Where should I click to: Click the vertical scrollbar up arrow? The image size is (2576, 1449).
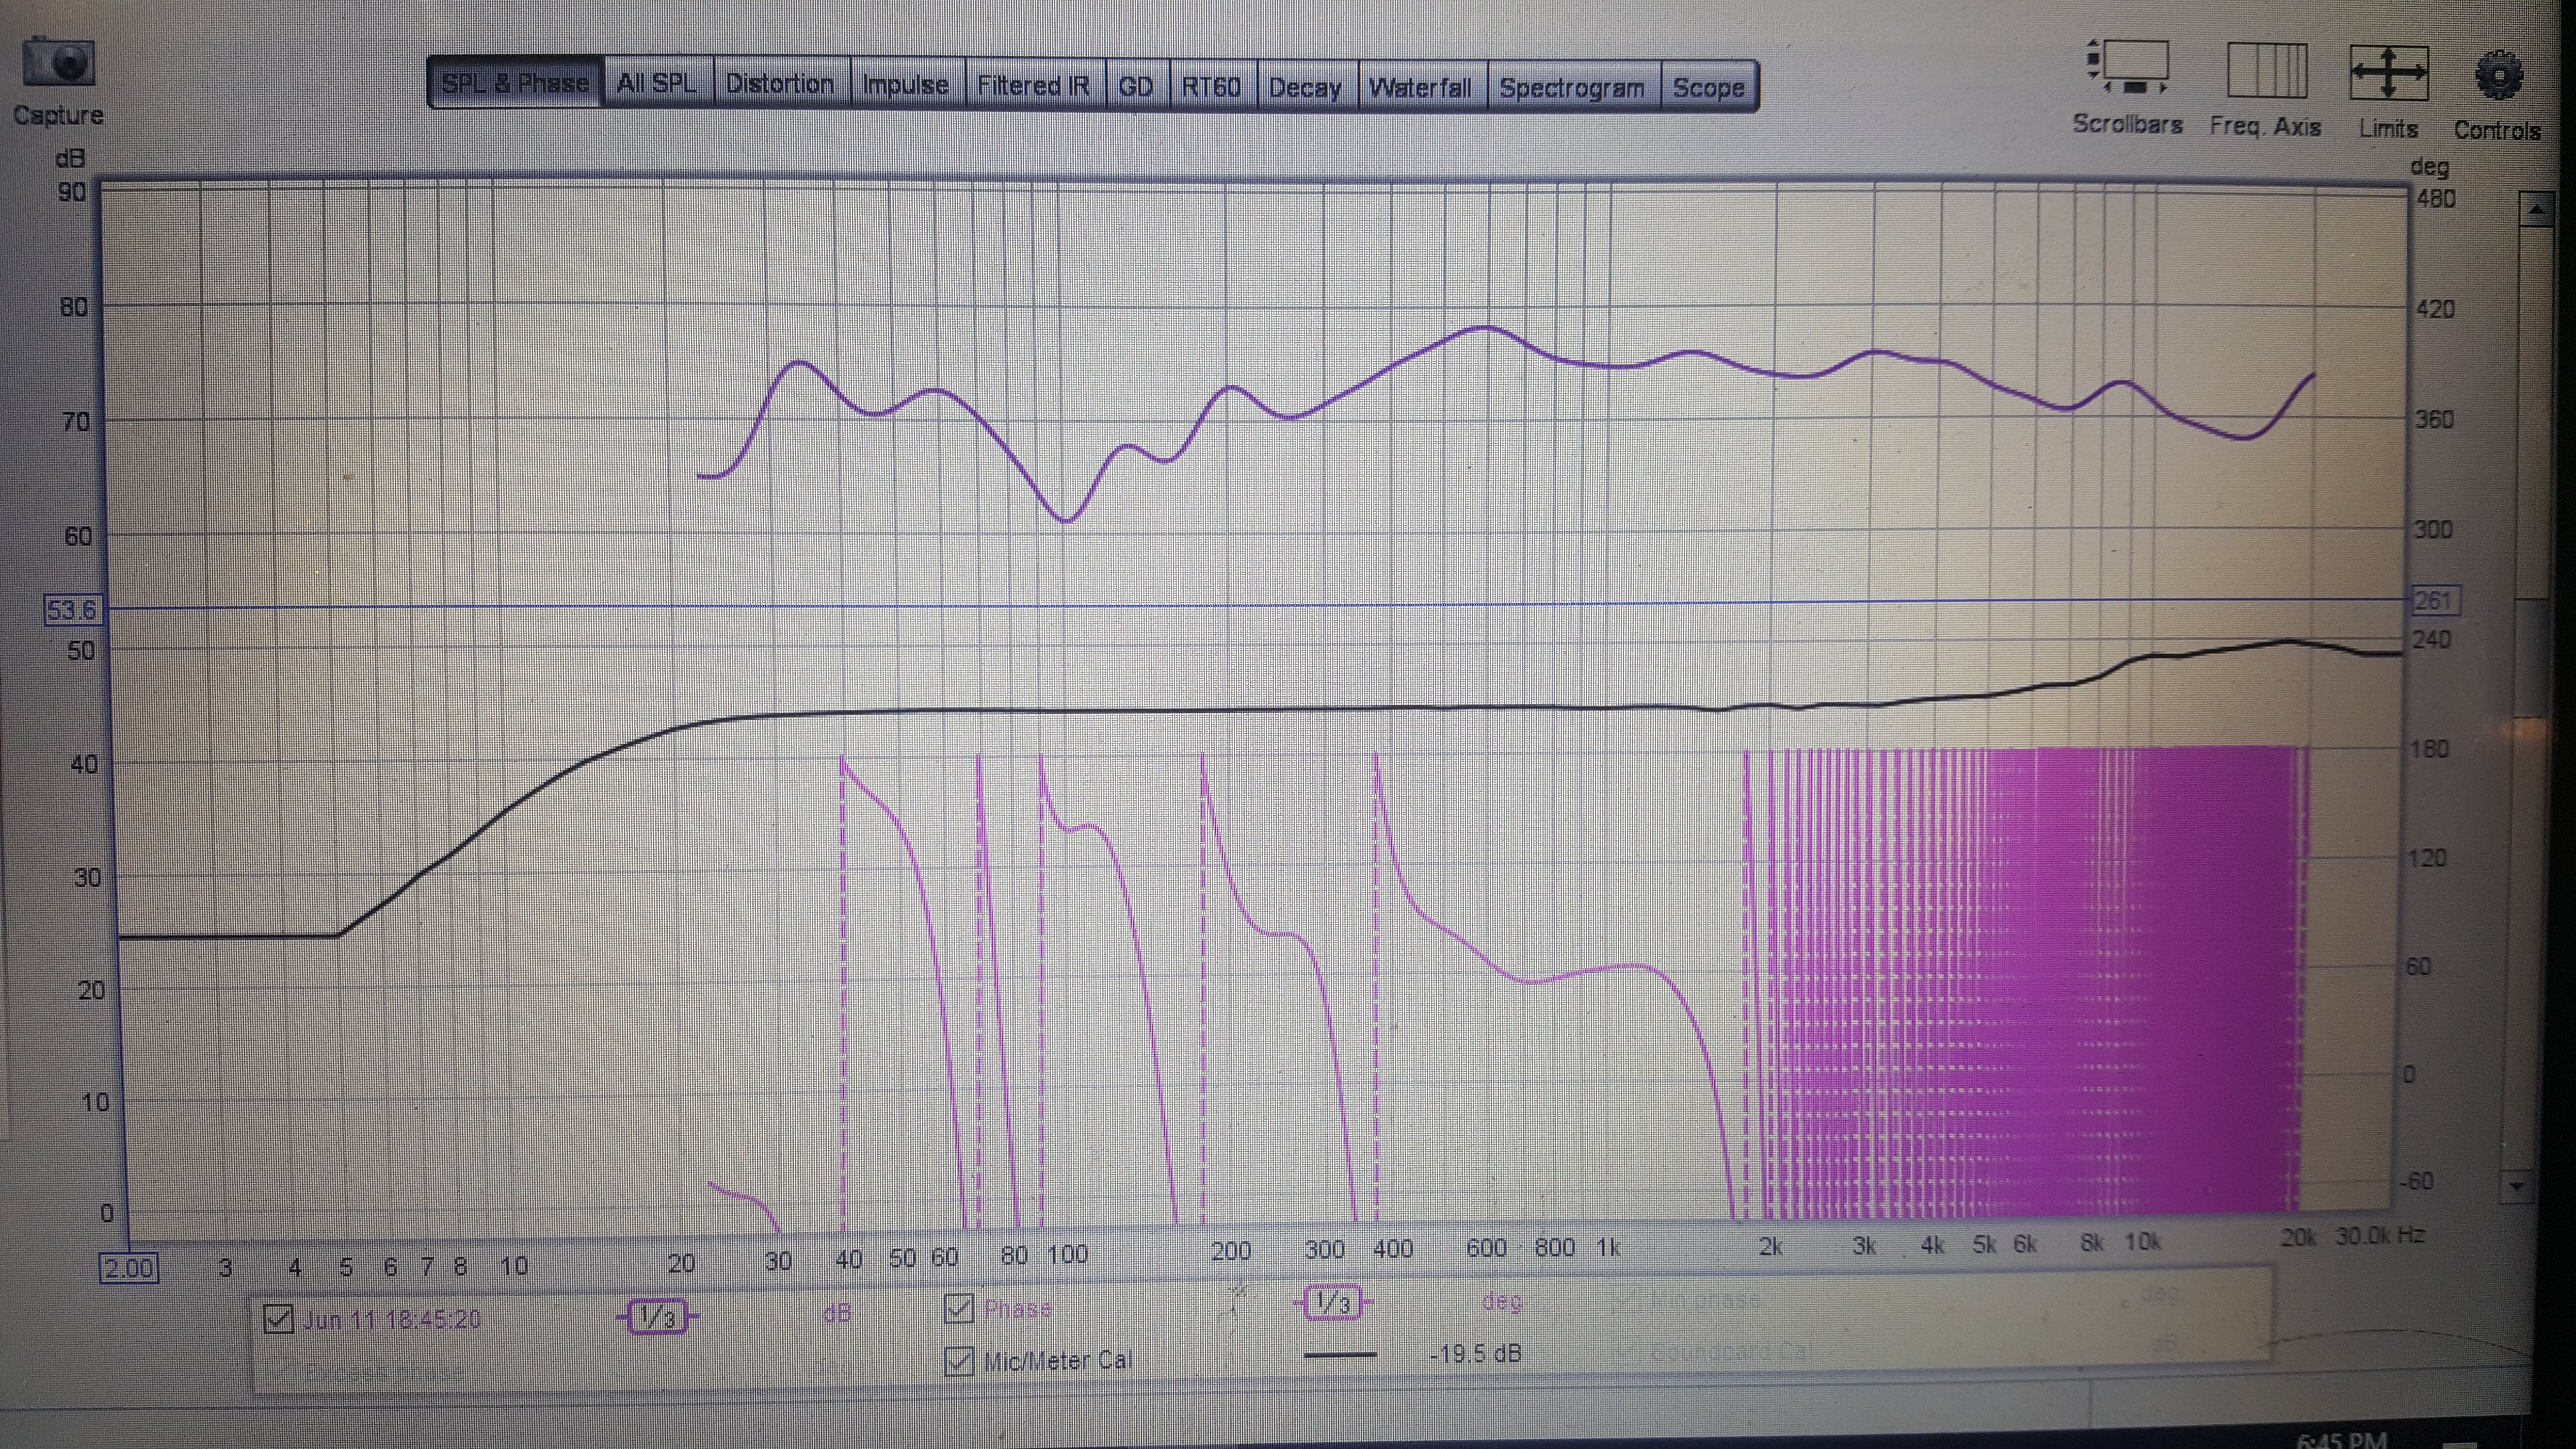coord(2536,209)
